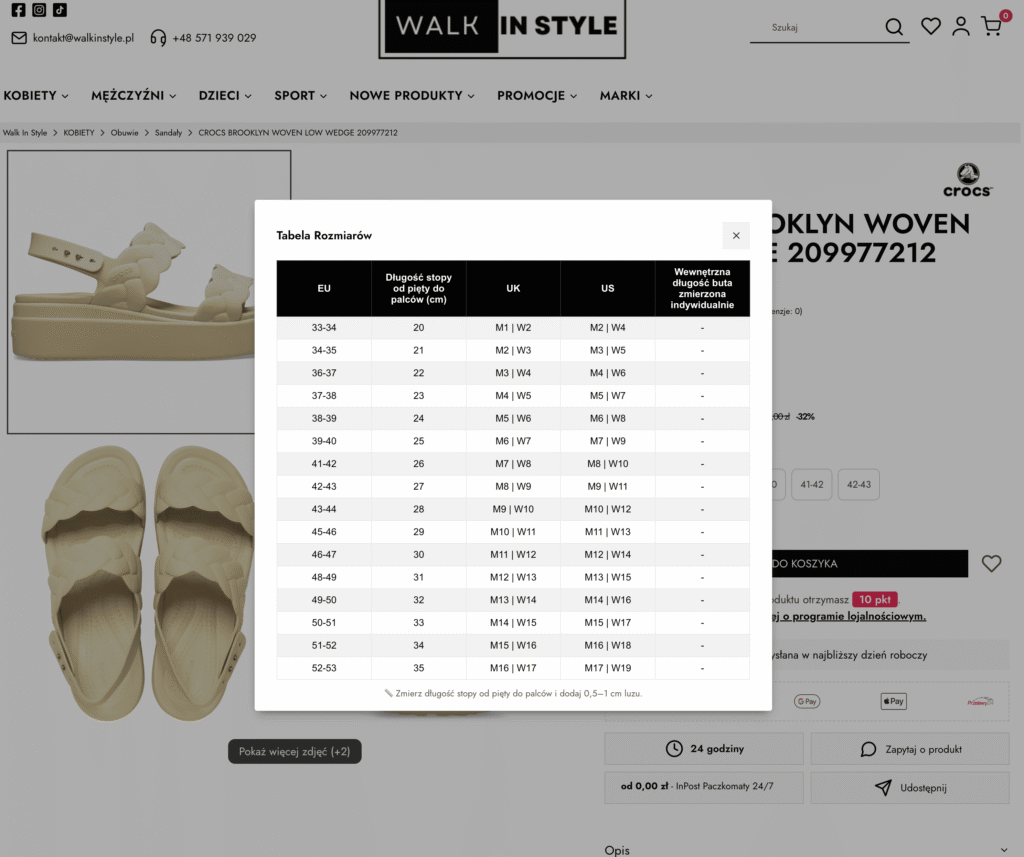This screenshot has height=857, width=1024.
Task: Expand the Opis section chevron
Action: coord(1004,850)
